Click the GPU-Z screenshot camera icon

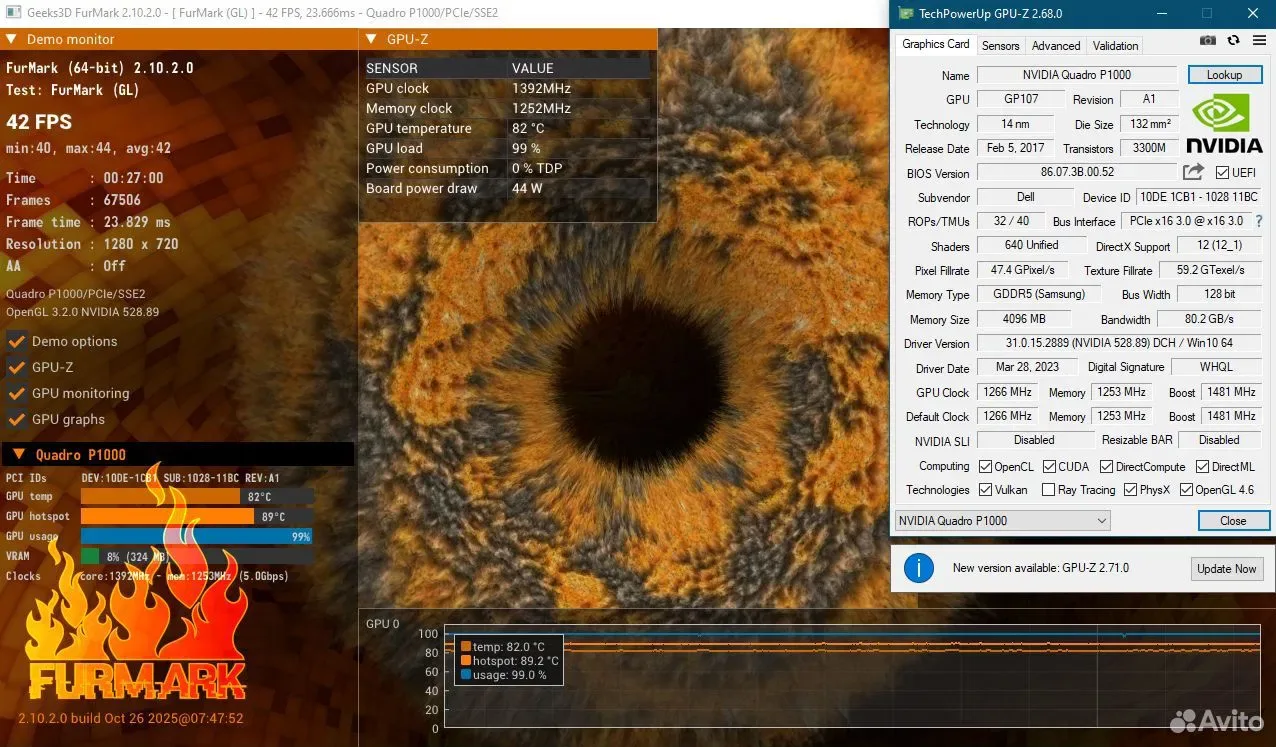click(1208, 41)
